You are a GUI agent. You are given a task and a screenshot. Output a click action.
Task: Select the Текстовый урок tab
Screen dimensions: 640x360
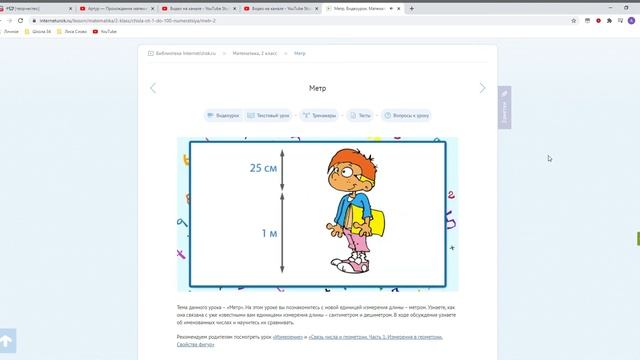coord(268,116)
